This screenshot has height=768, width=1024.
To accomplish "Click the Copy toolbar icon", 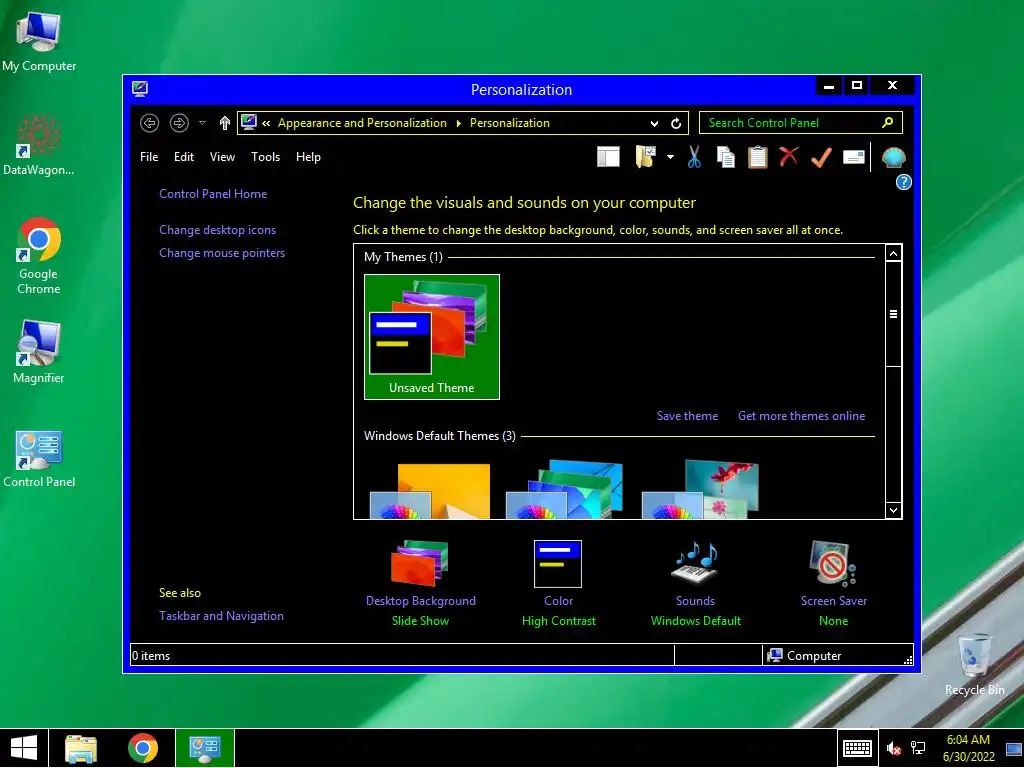I will 726,157.
